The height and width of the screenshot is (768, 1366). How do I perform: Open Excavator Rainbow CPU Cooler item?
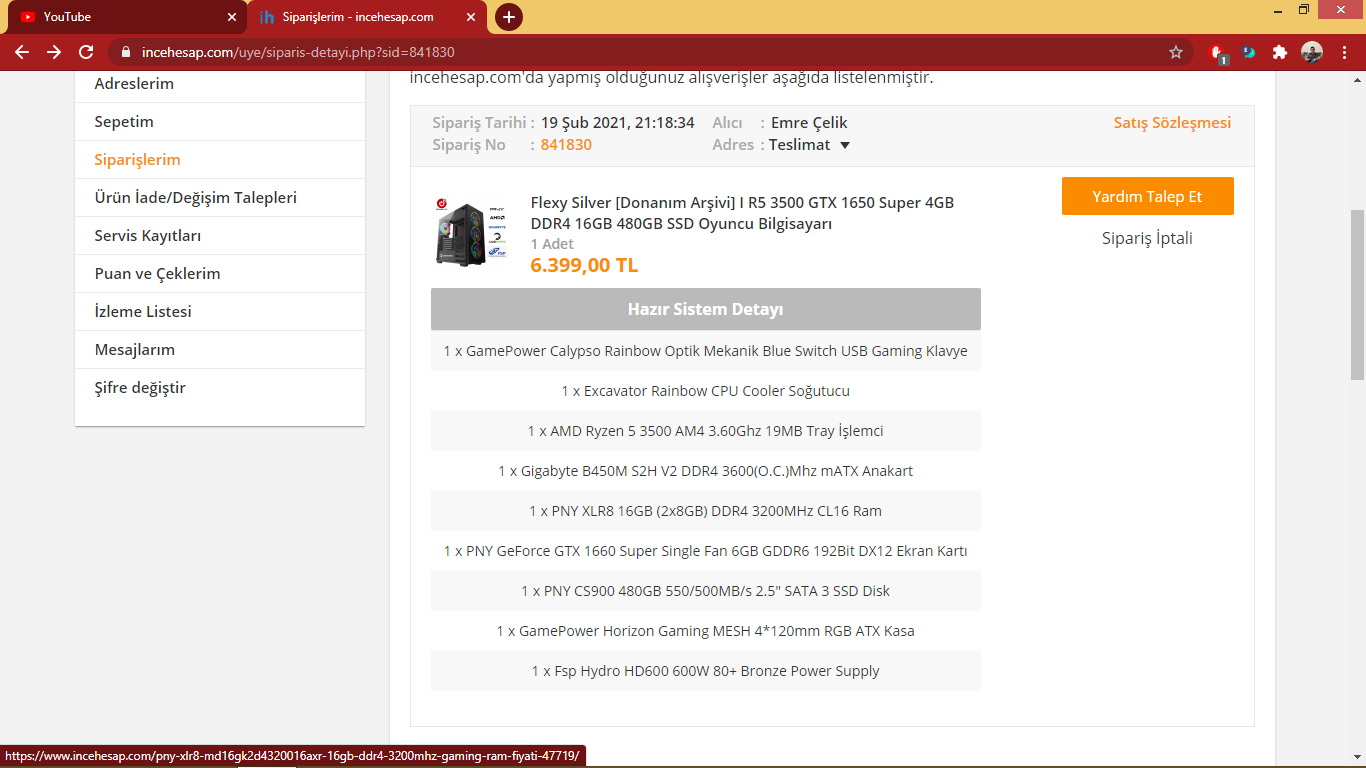coord(705,391)
